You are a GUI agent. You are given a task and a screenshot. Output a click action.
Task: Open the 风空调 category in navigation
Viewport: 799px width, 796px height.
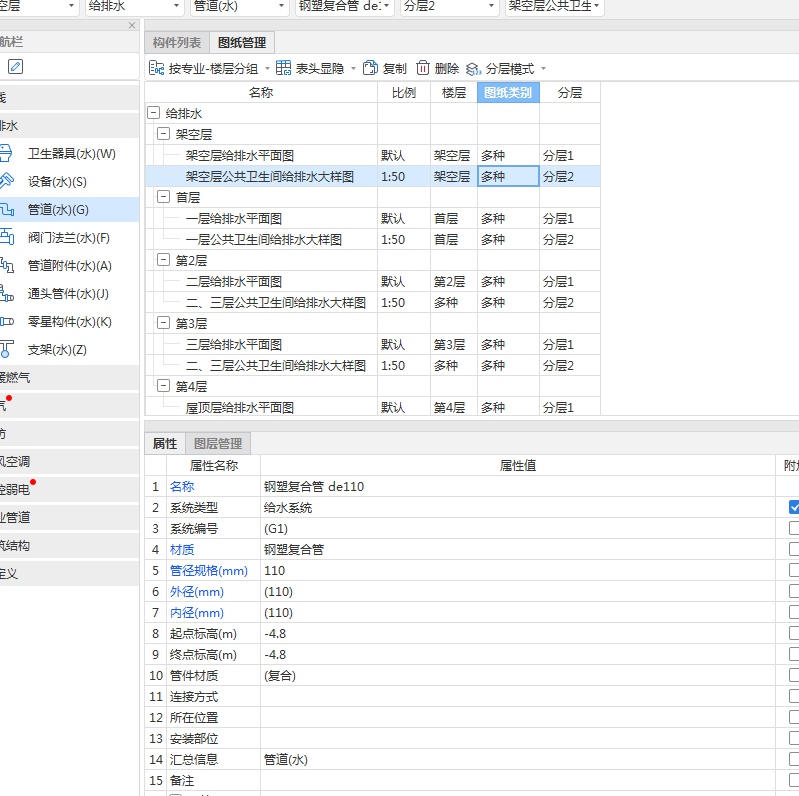click(x=69, y=461)
